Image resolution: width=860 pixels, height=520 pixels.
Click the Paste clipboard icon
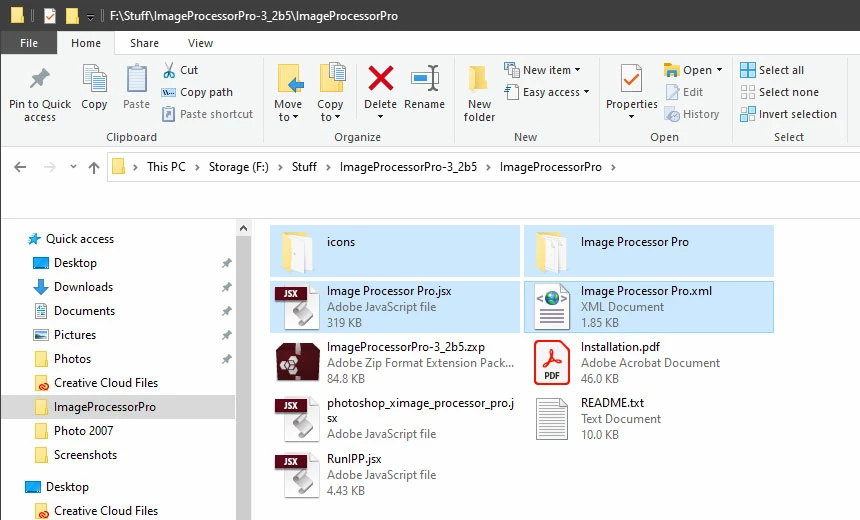point(137,78)
